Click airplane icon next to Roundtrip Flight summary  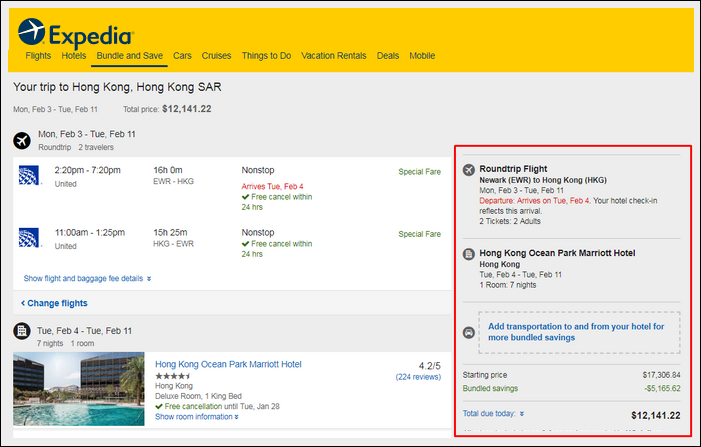pos(469,170)
